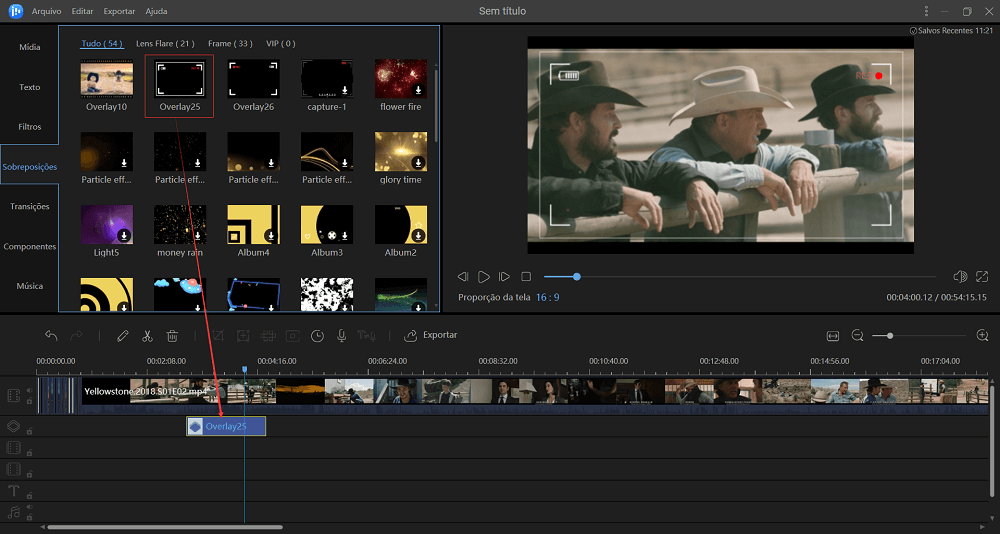
Task: Open the Texto panel
Action: tap(29, 87)
